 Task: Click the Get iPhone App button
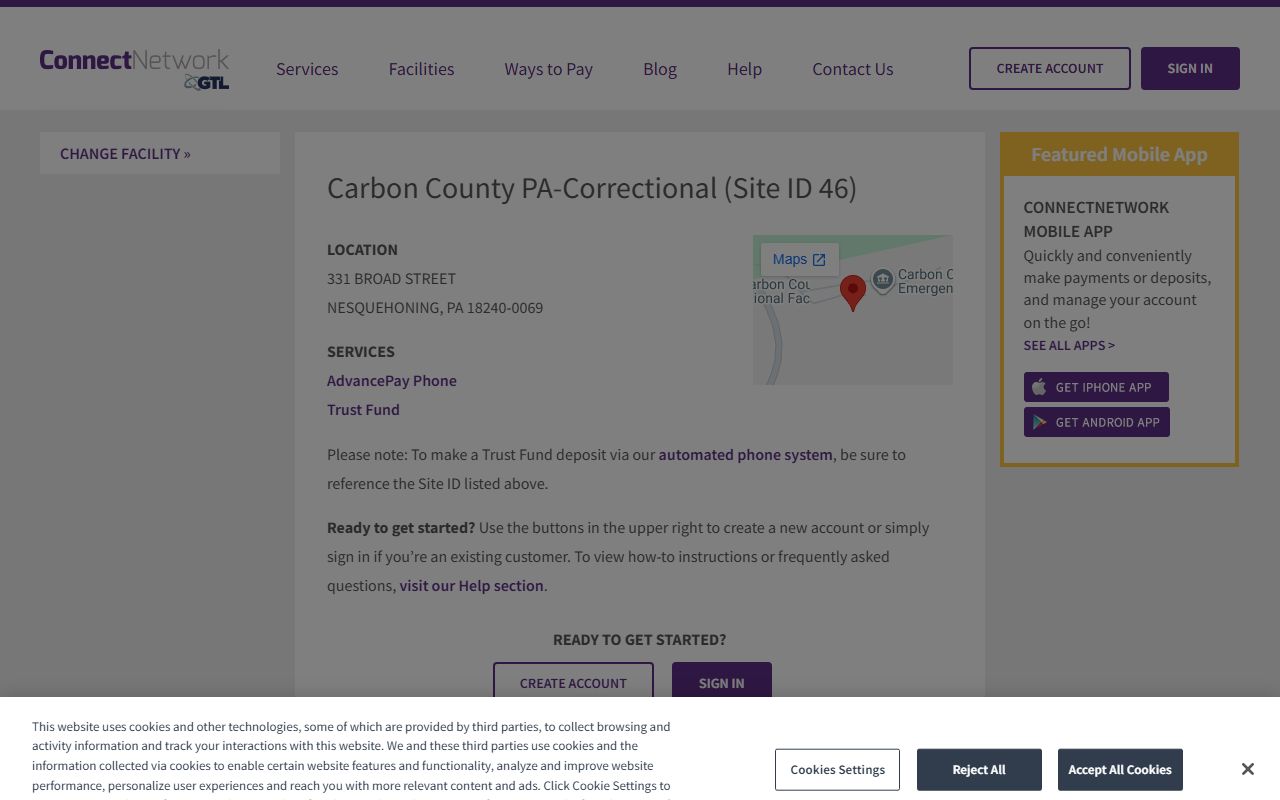coord(1096,387)
